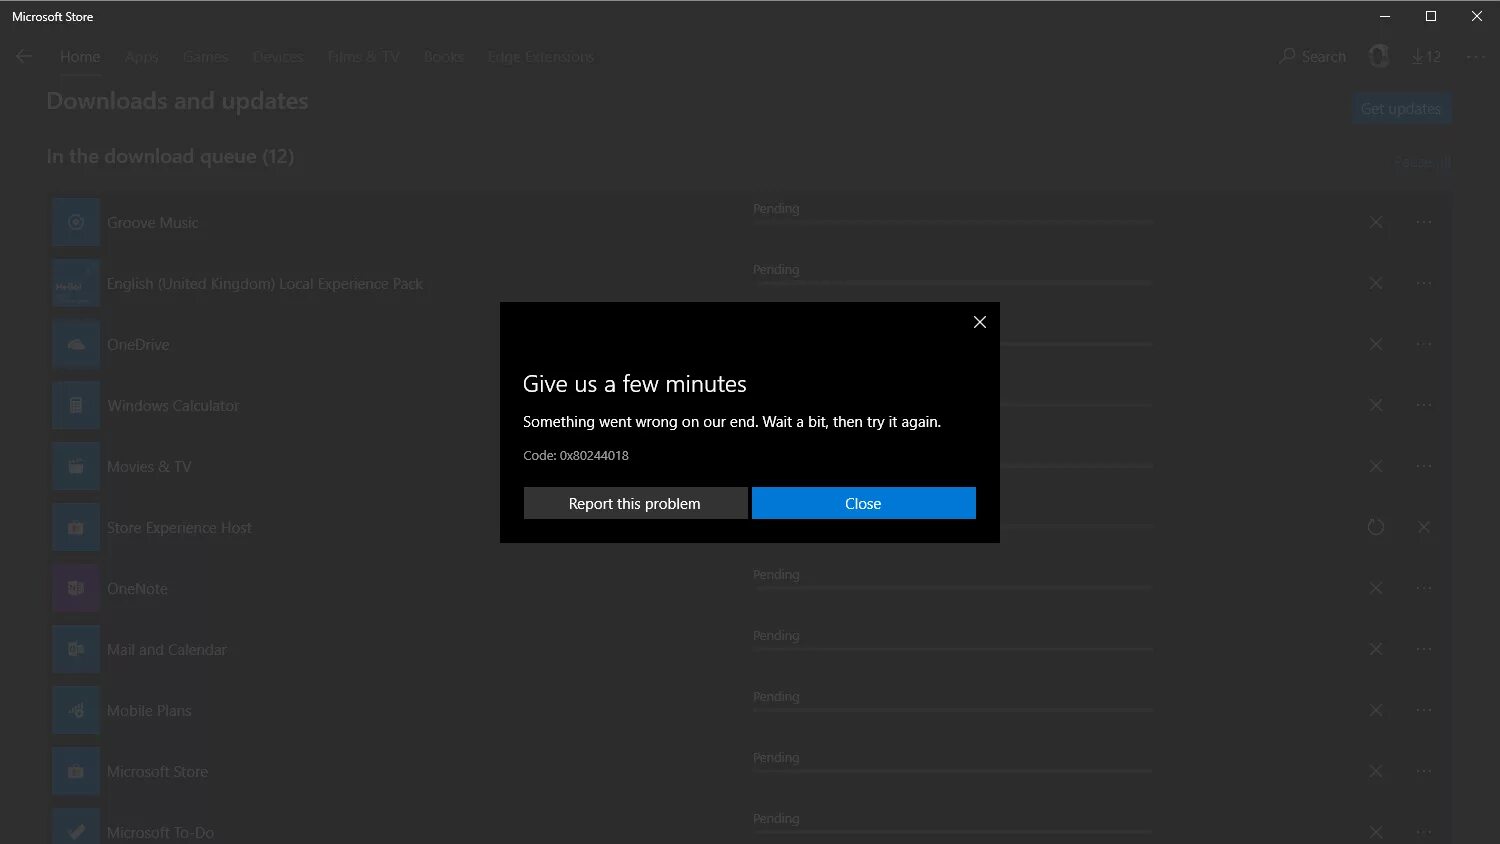Cancel the OneNote download

coord(1376,588)
